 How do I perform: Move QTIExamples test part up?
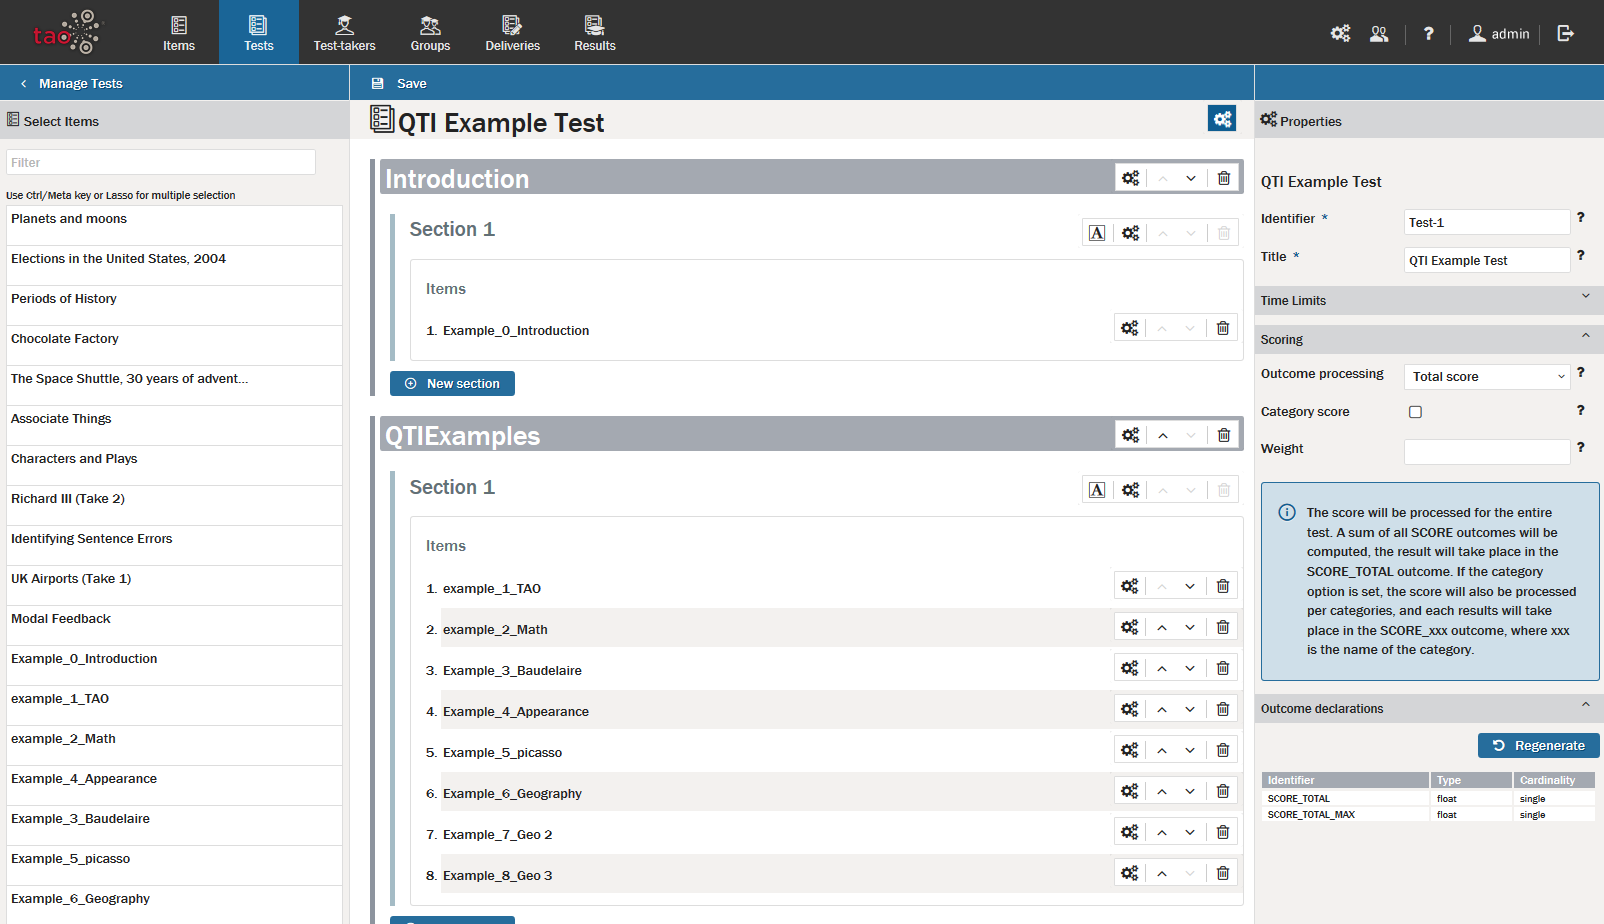1163,436
